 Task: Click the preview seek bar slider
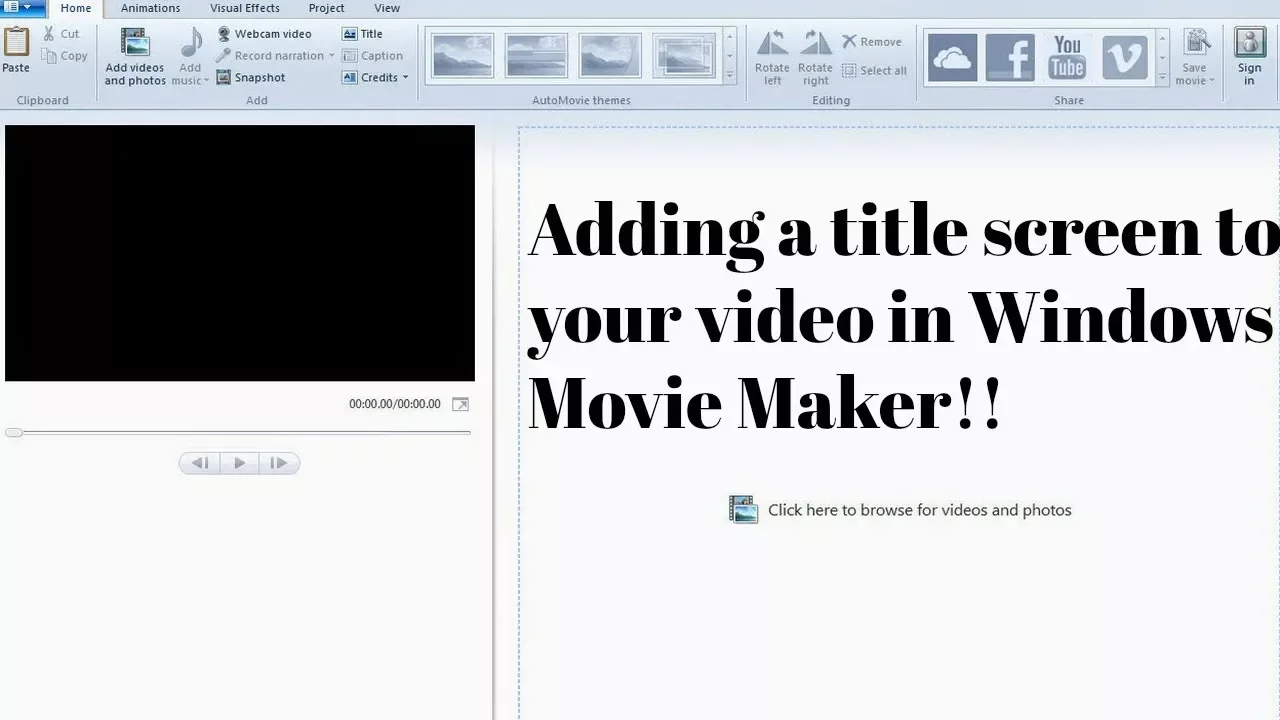click(x=14, y=432)
